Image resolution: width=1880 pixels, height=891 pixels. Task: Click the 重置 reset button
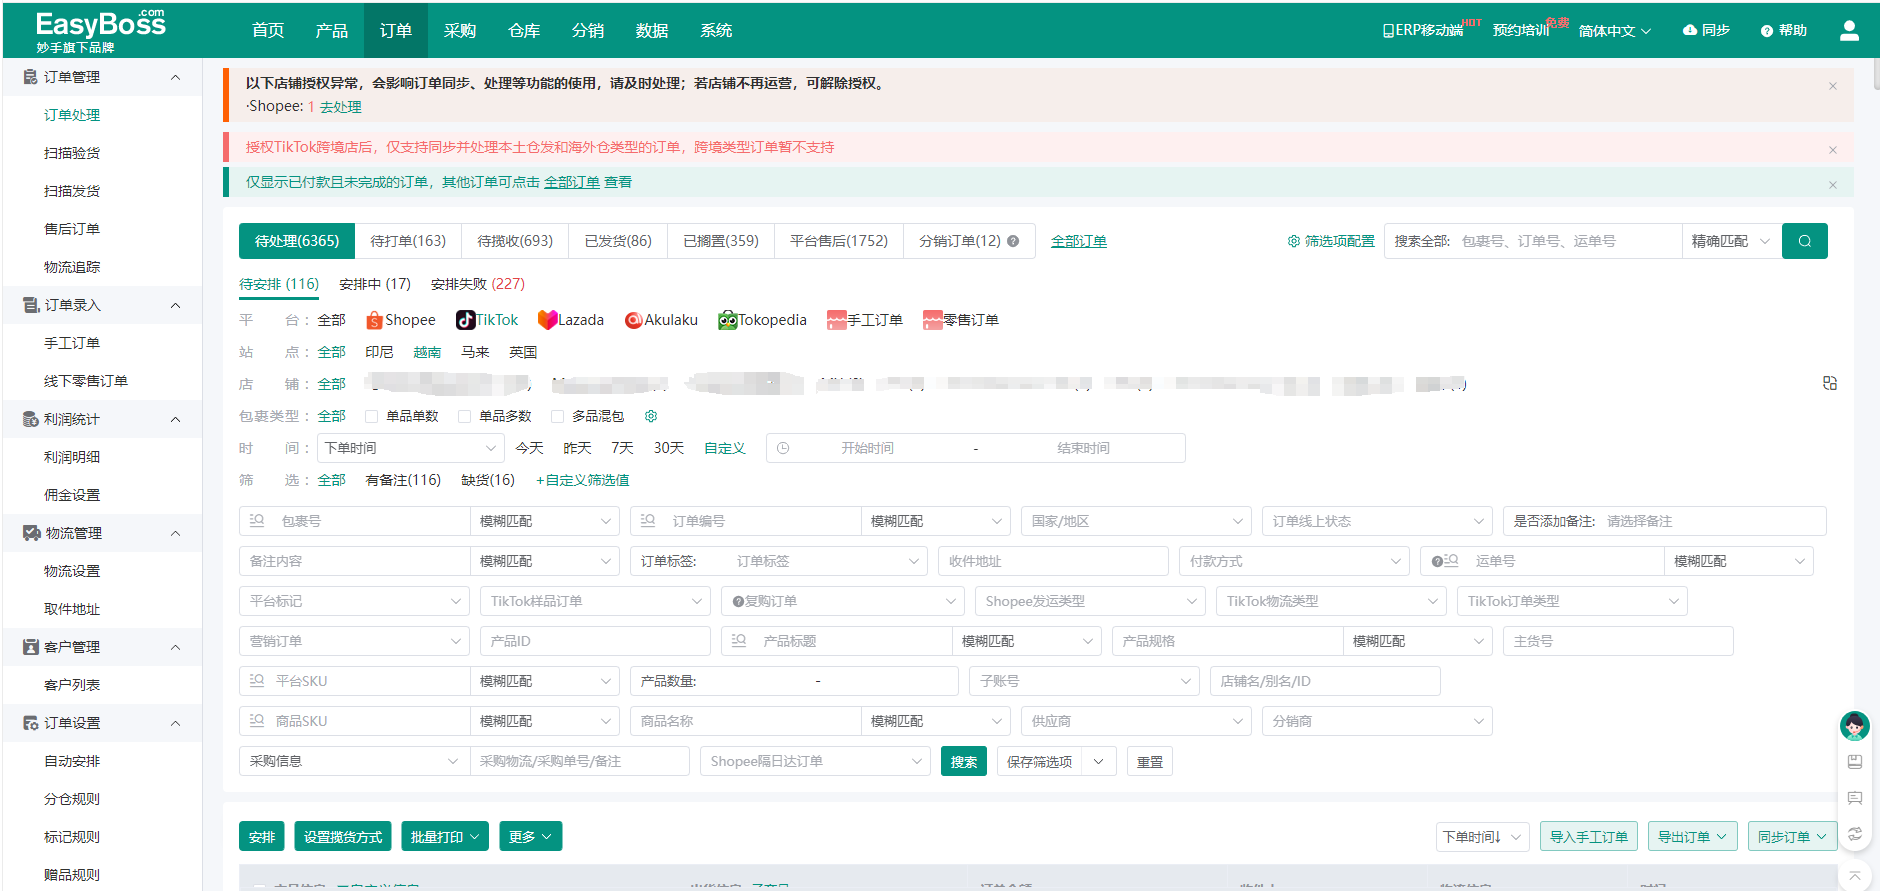tap(1150, 761)
